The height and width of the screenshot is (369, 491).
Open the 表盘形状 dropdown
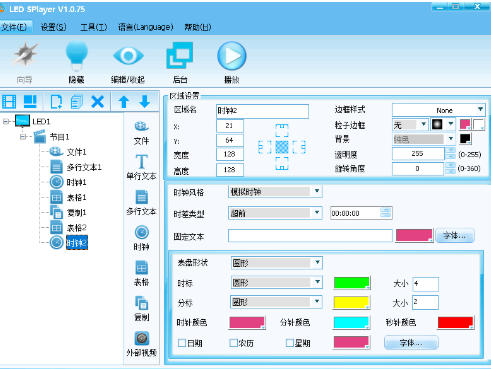pos(276,263)
